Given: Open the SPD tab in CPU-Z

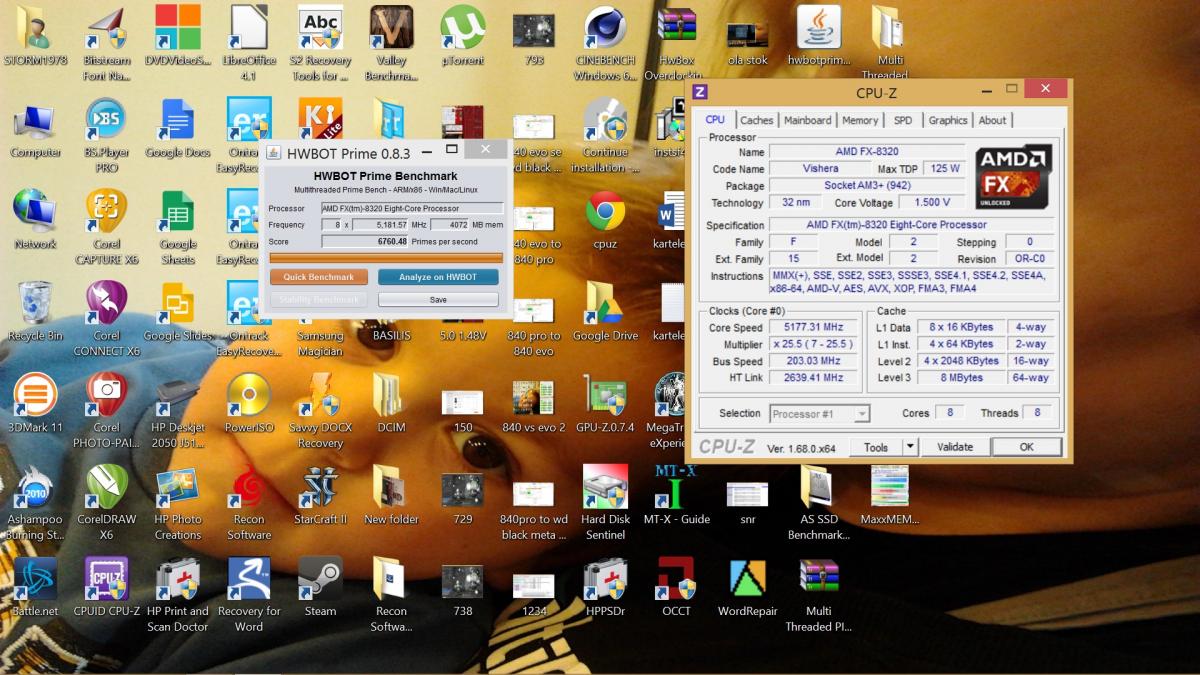Looking at the screenshot, I should [903, 120].
